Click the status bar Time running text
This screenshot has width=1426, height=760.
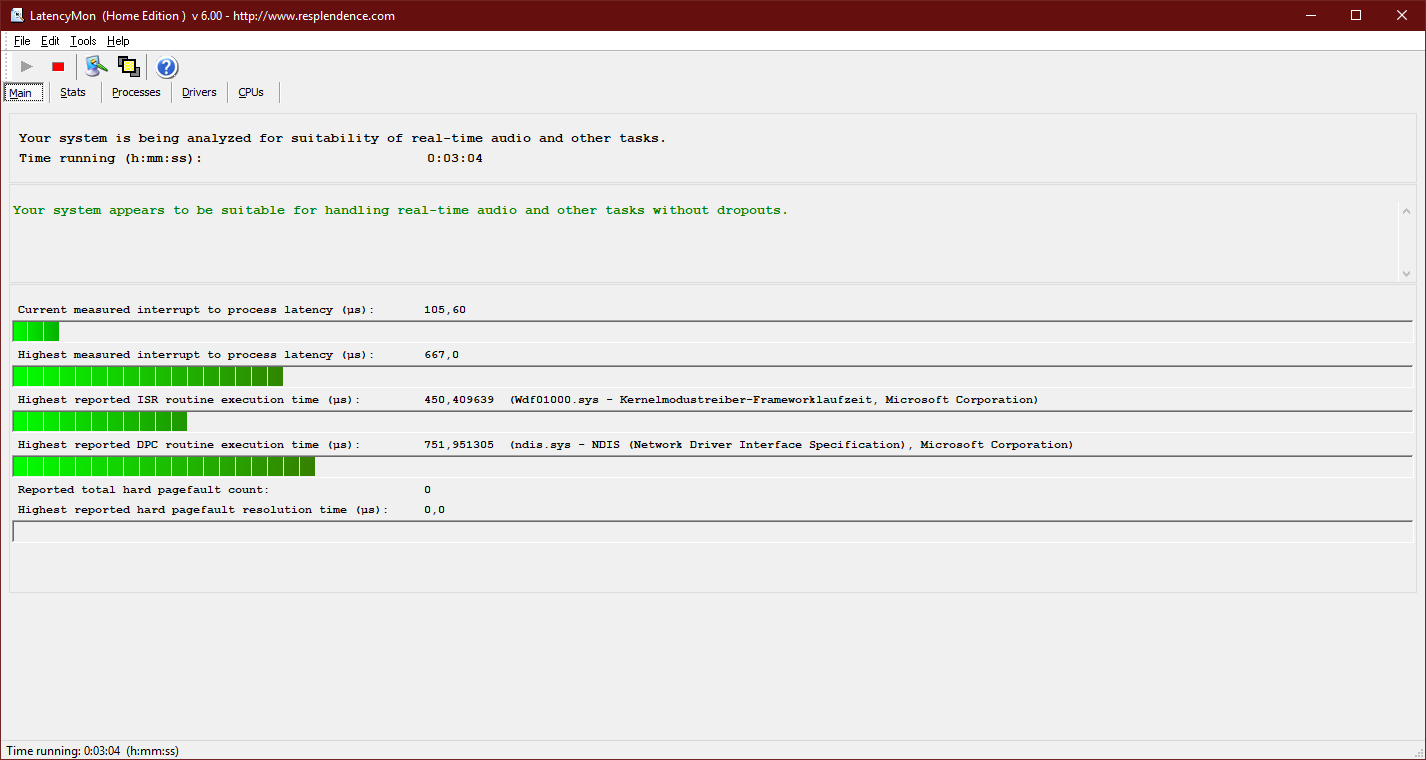(92, 751)
